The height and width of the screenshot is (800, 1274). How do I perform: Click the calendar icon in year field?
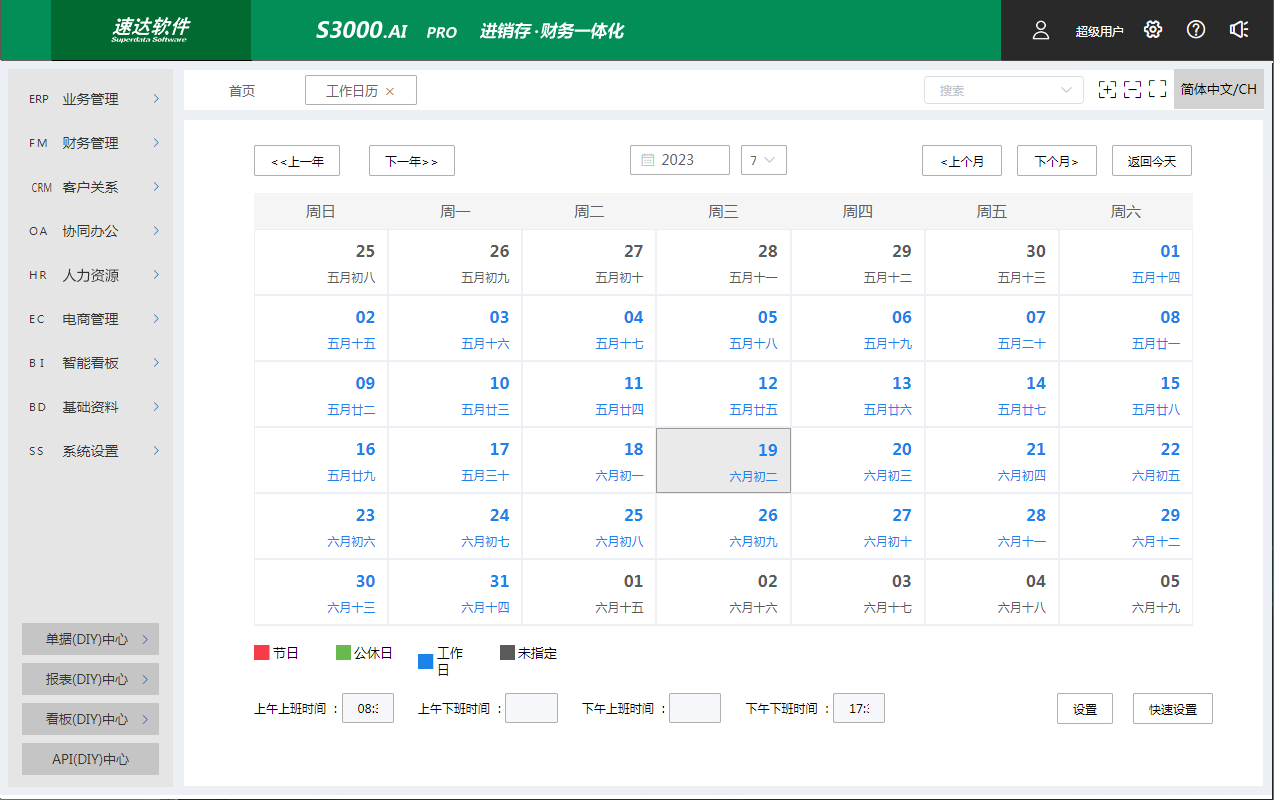pos(647,160)
